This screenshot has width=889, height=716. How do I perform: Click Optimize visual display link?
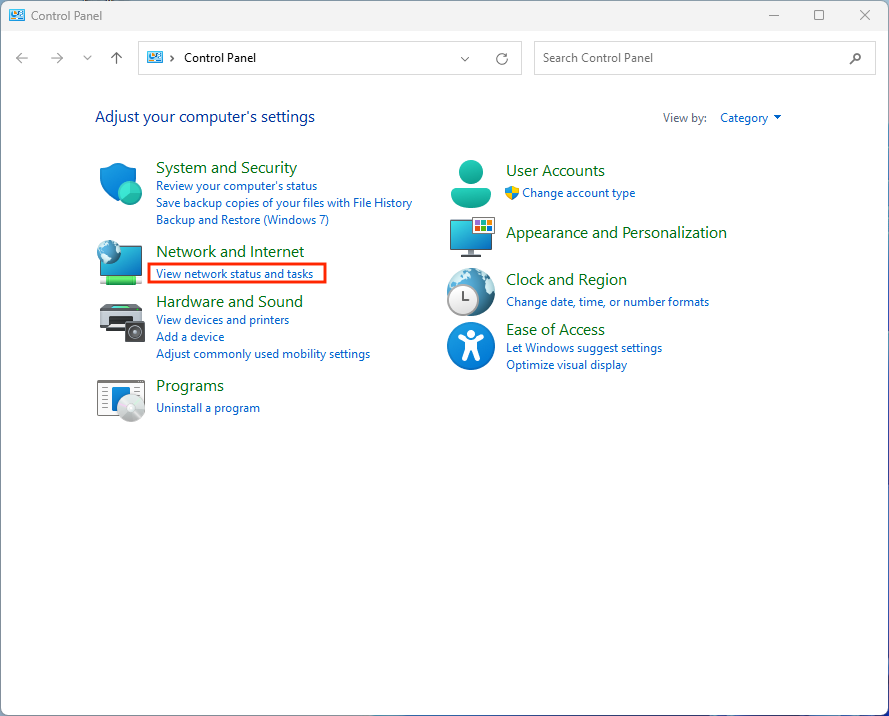566,365
